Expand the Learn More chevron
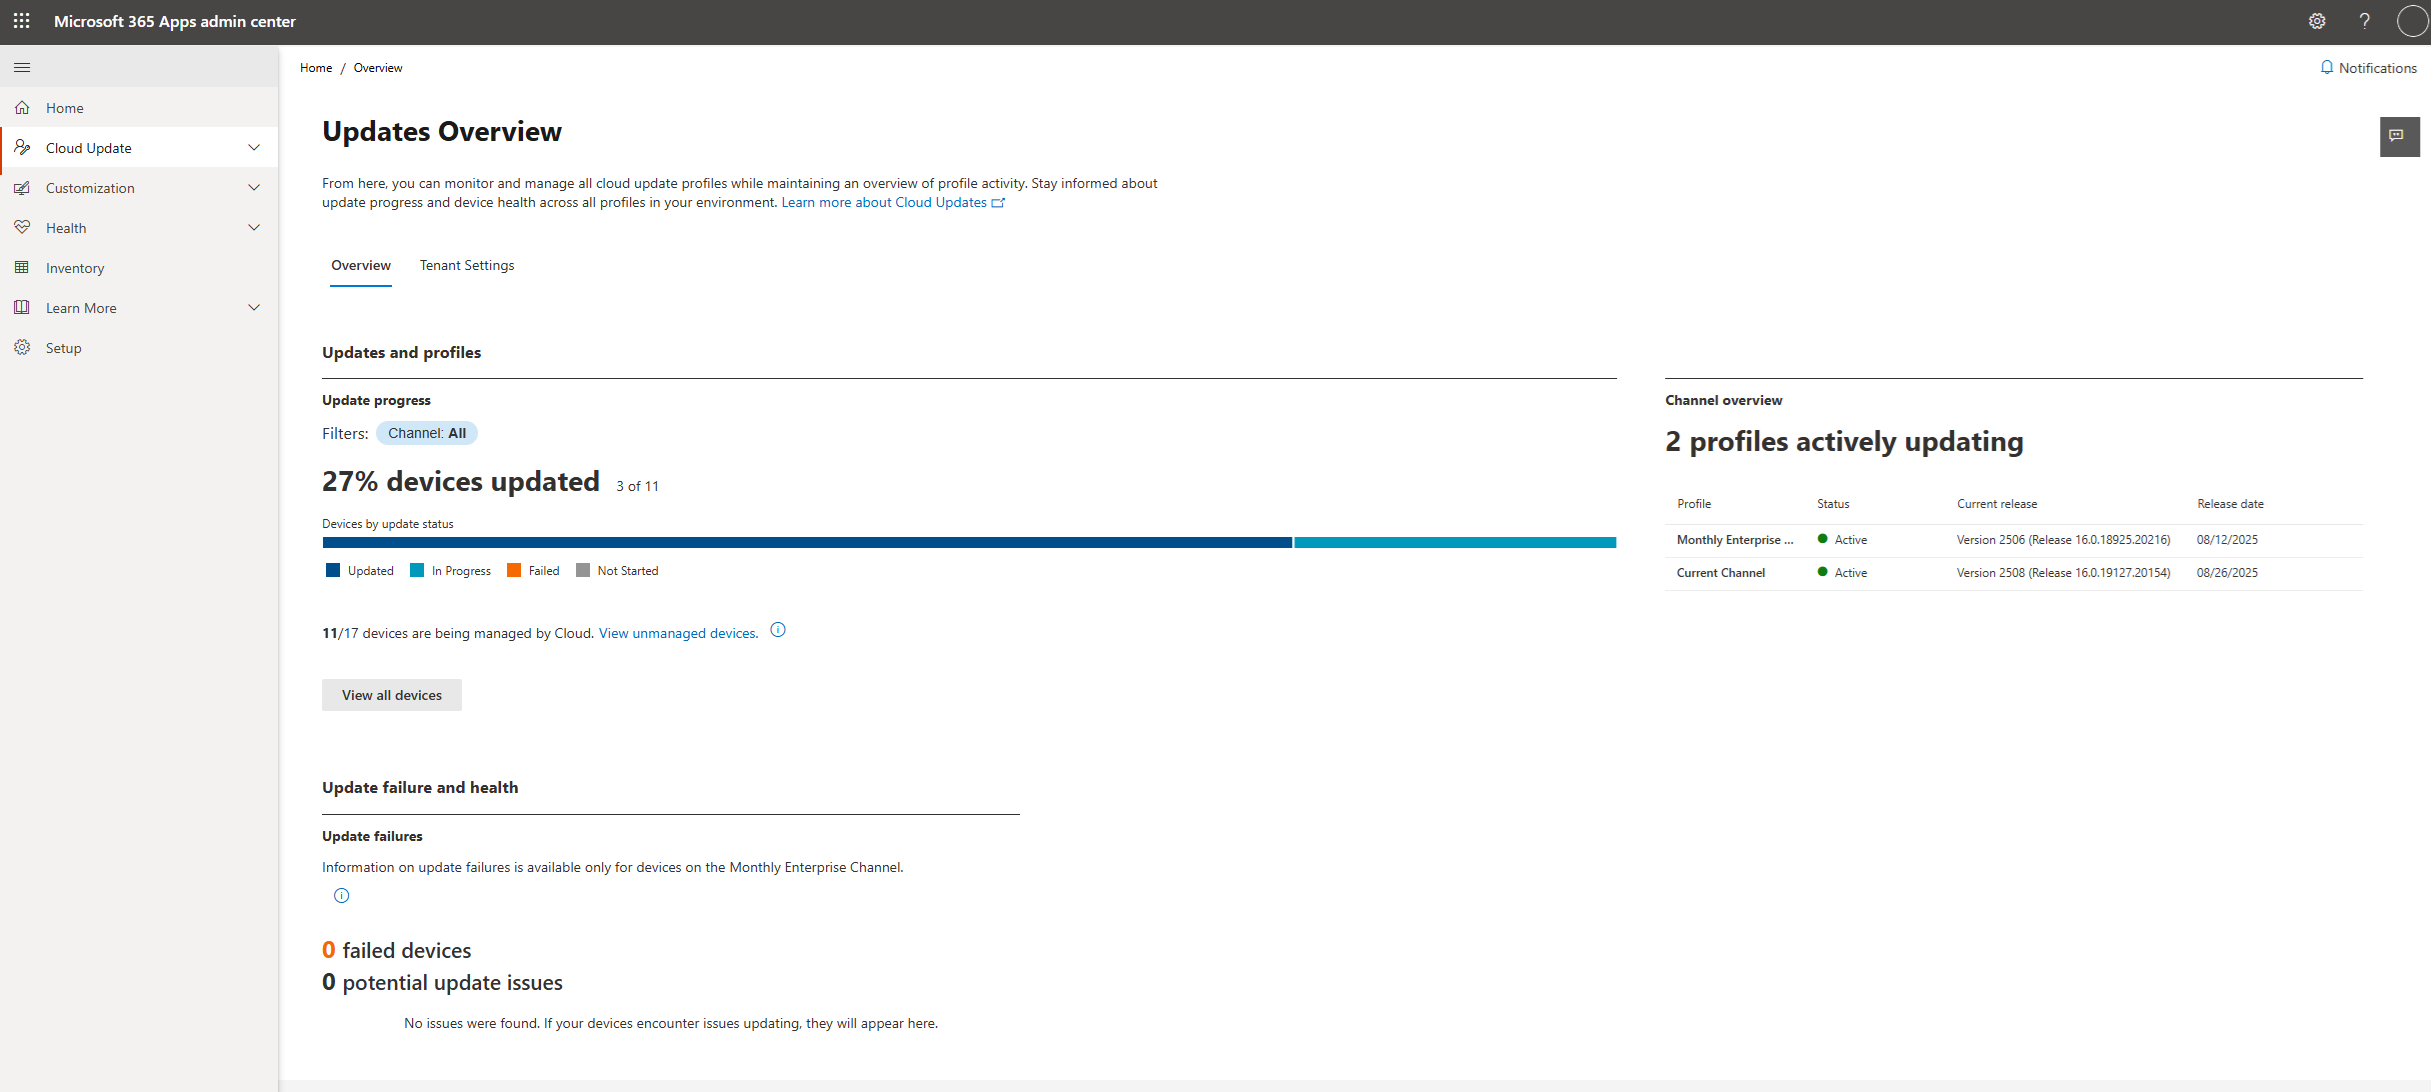The image size is (2431, 1092). click(254, 307)
